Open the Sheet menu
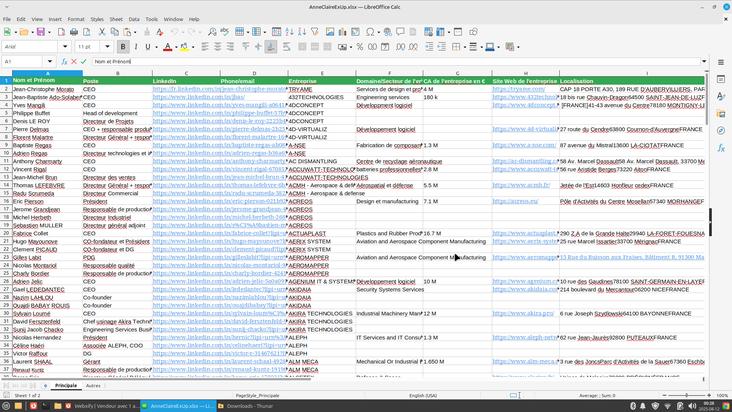 (x=116, y=19)
